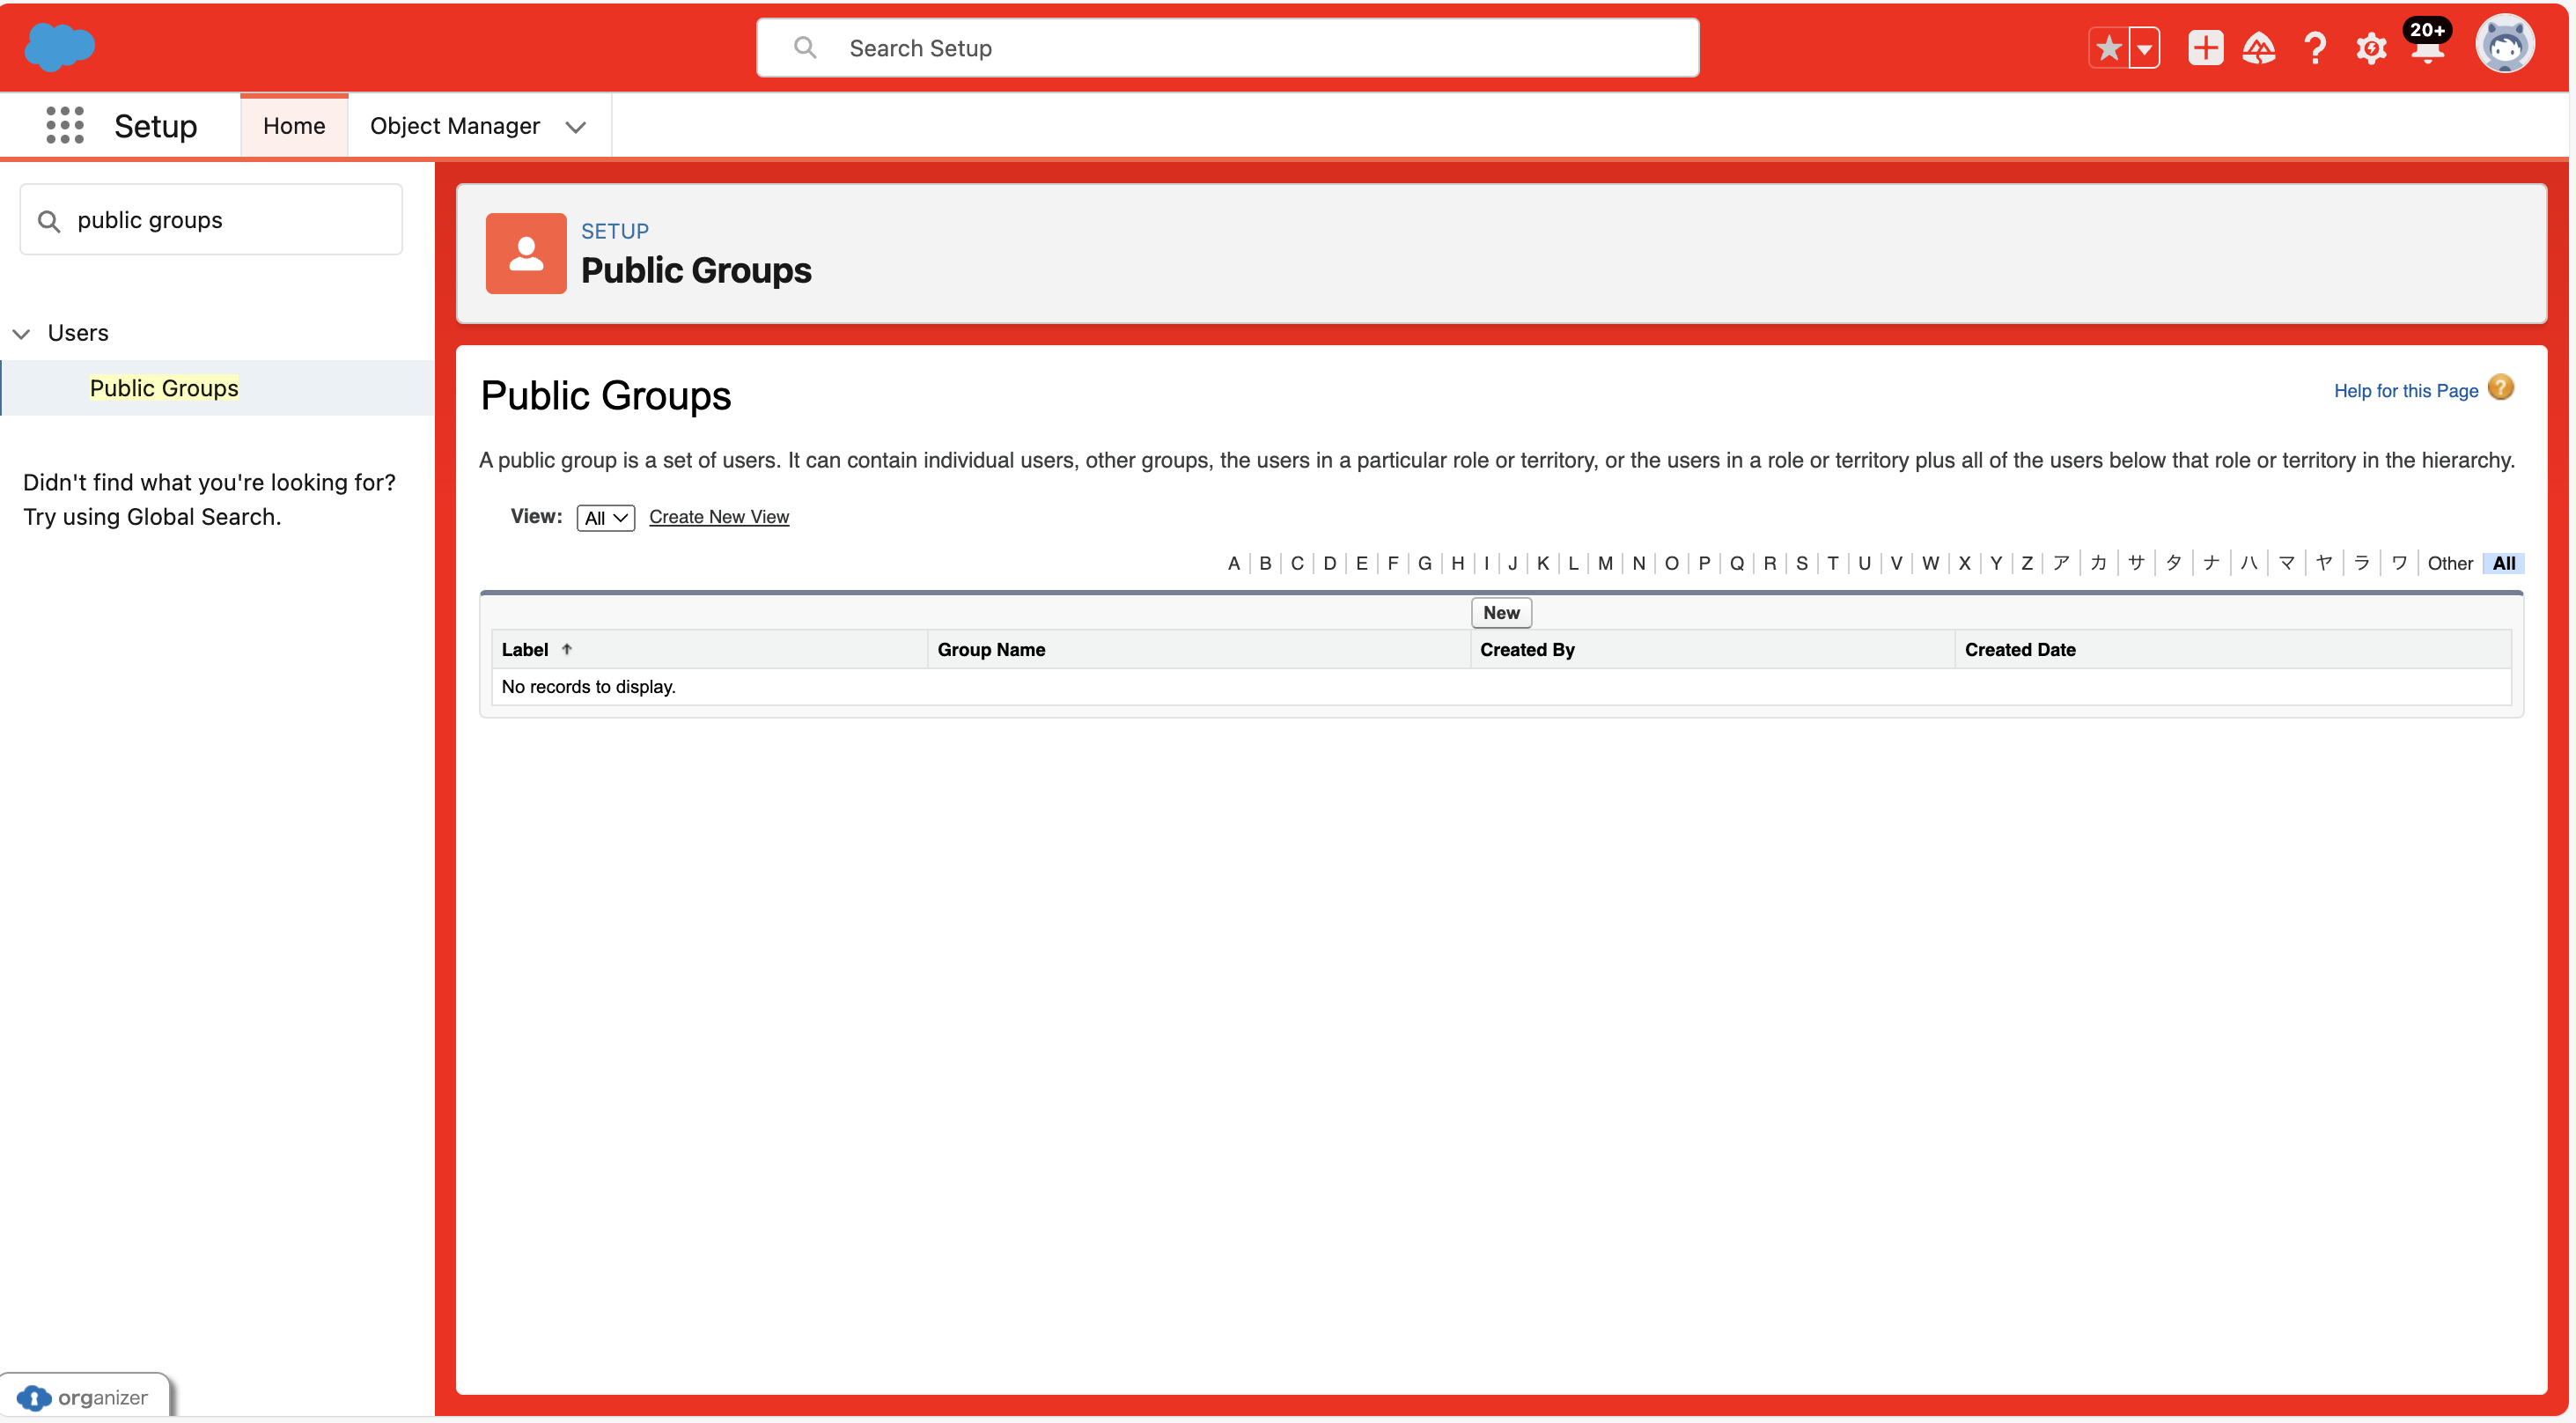Collapse the Users tree section
Image resolution: width=2576 pixels, height=1423 pixels.
[22, 333]
